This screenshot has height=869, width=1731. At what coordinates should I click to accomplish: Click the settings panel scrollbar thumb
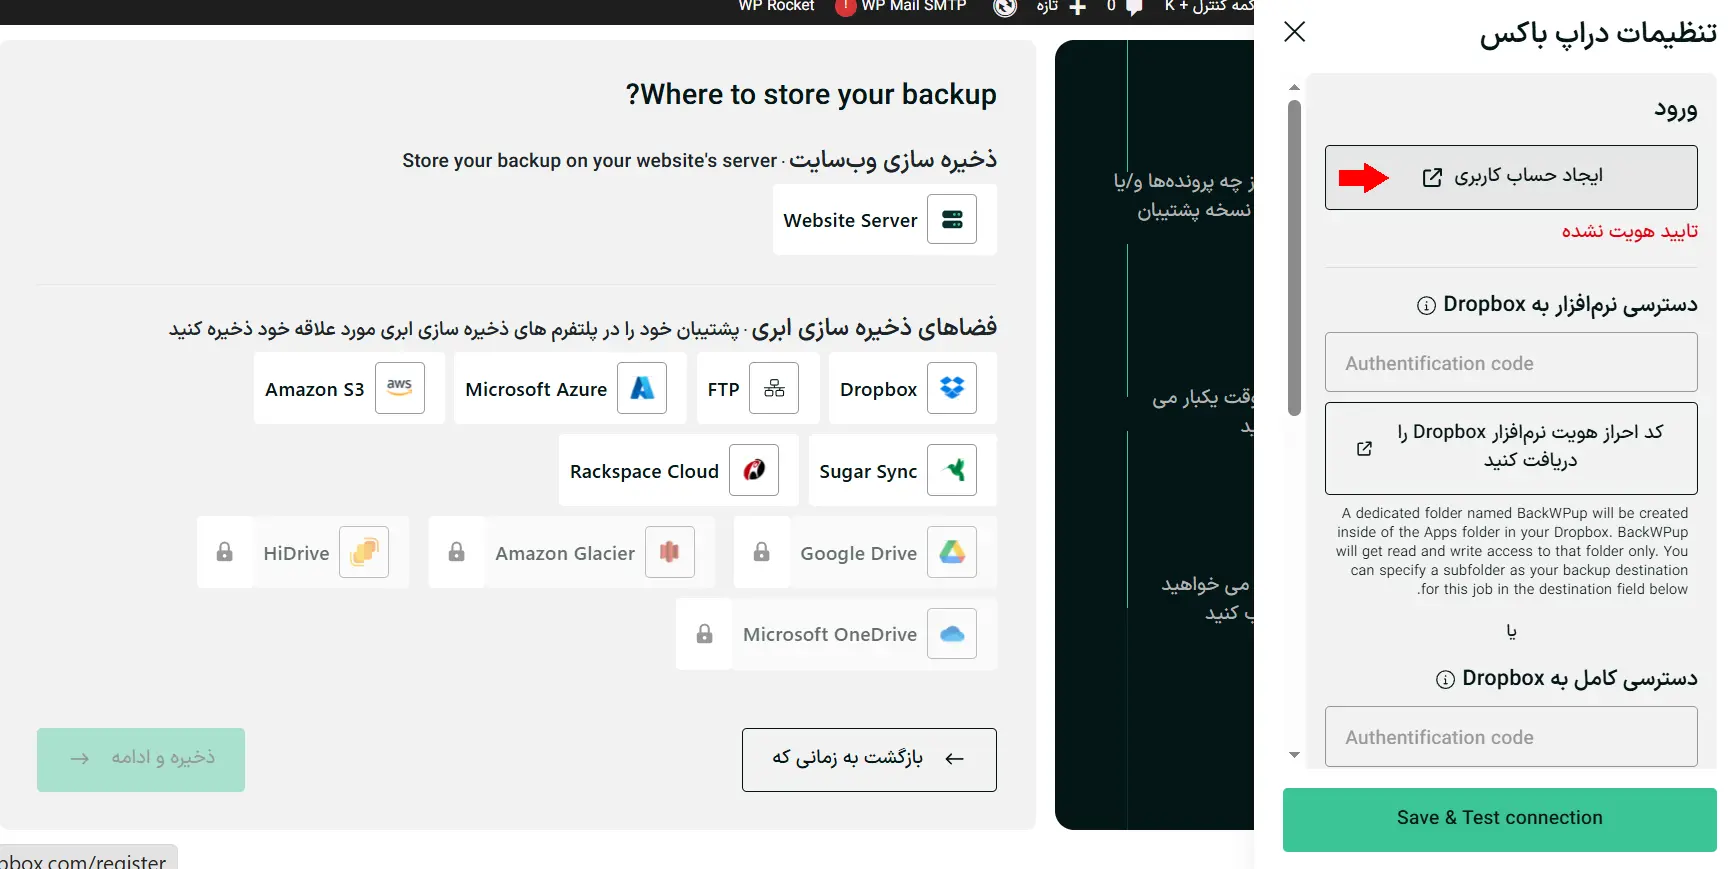click(1294, 258)
